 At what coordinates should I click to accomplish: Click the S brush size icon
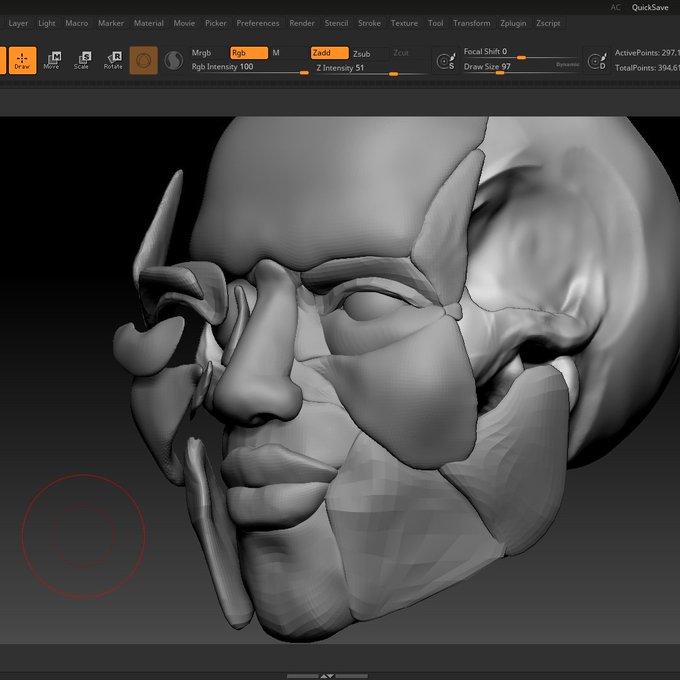[445, 61]
